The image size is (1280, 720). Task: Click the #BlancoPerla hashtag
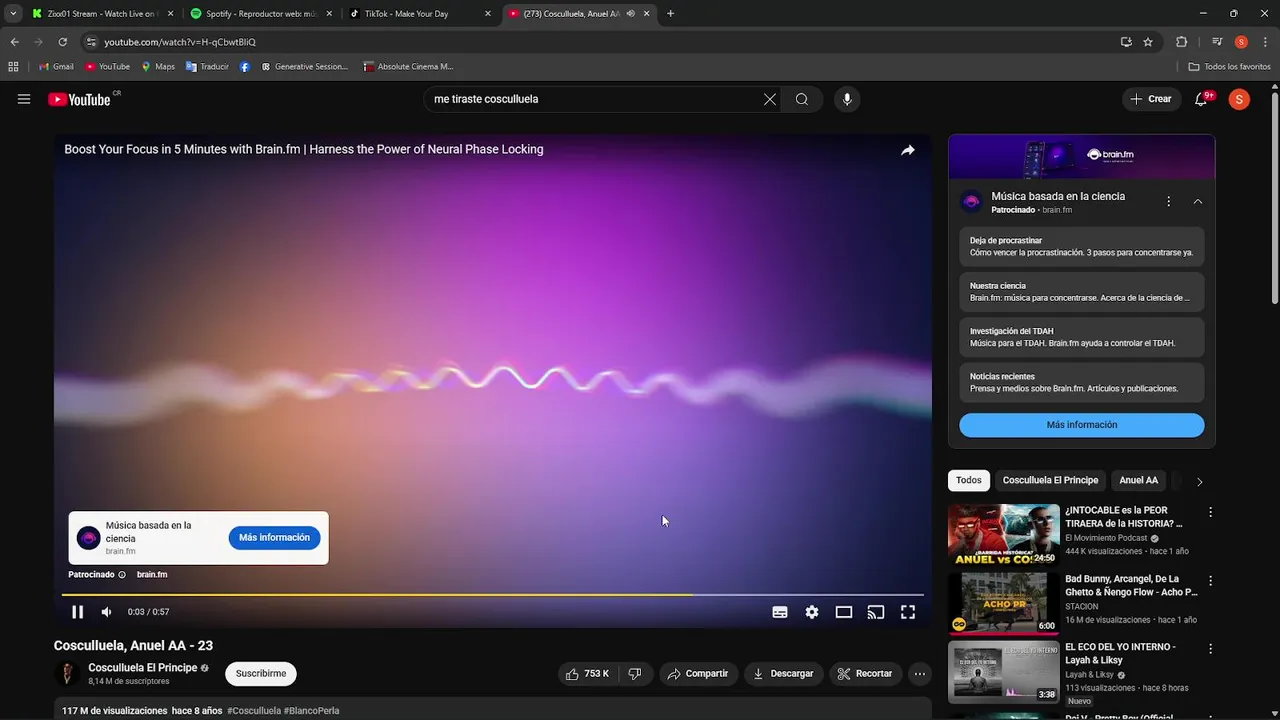(x=312, y=711)
